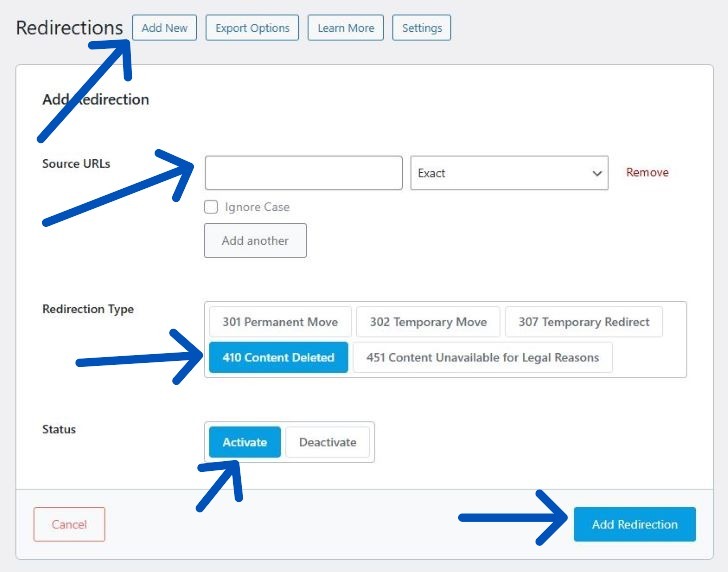Pick 307 Temporary Redirect option
Image resolution: width=728 pixels, height=572 pixels.
[x=583, y=322]
